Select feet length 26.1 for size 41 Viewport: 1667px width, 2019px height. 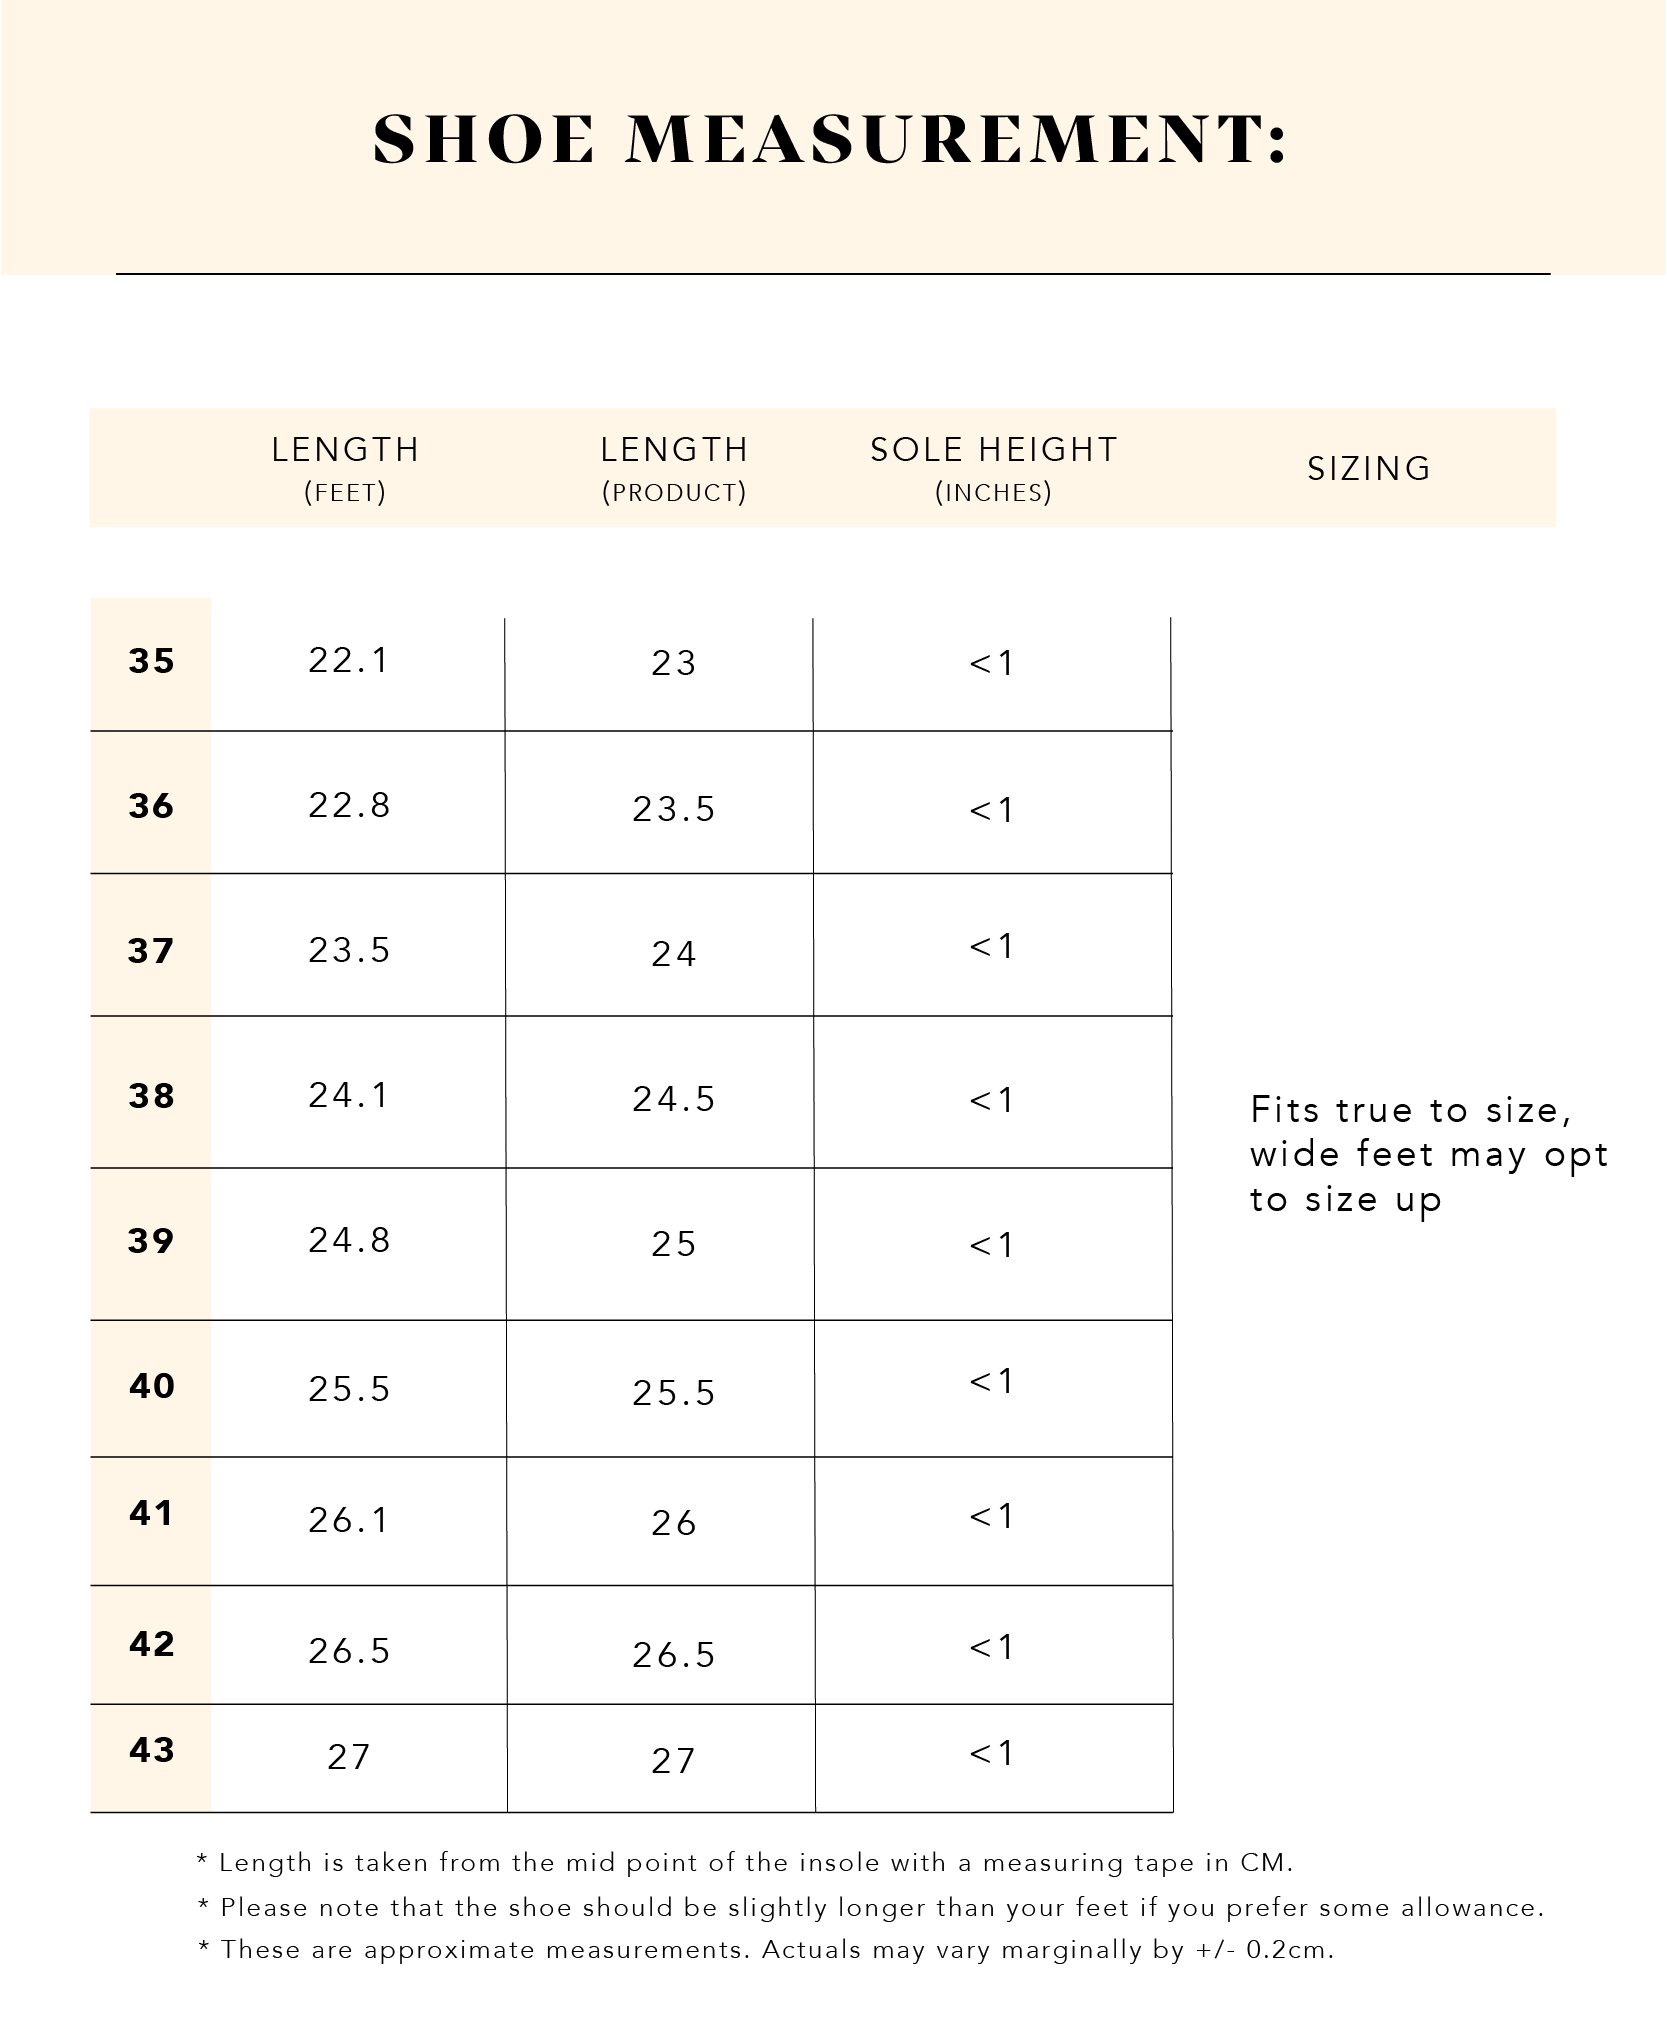point(348,1520)
